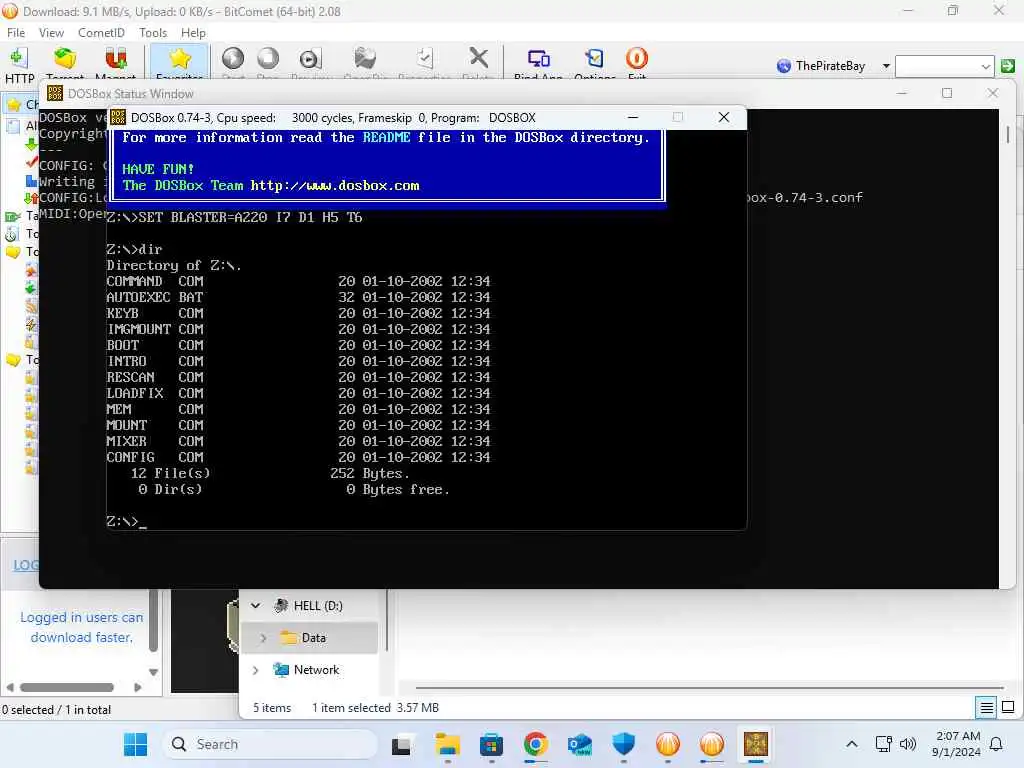The width and height of the screenshot is (1024, 768).
Task: Click the Magnet link toolbar icon
Action: [116, 59]
